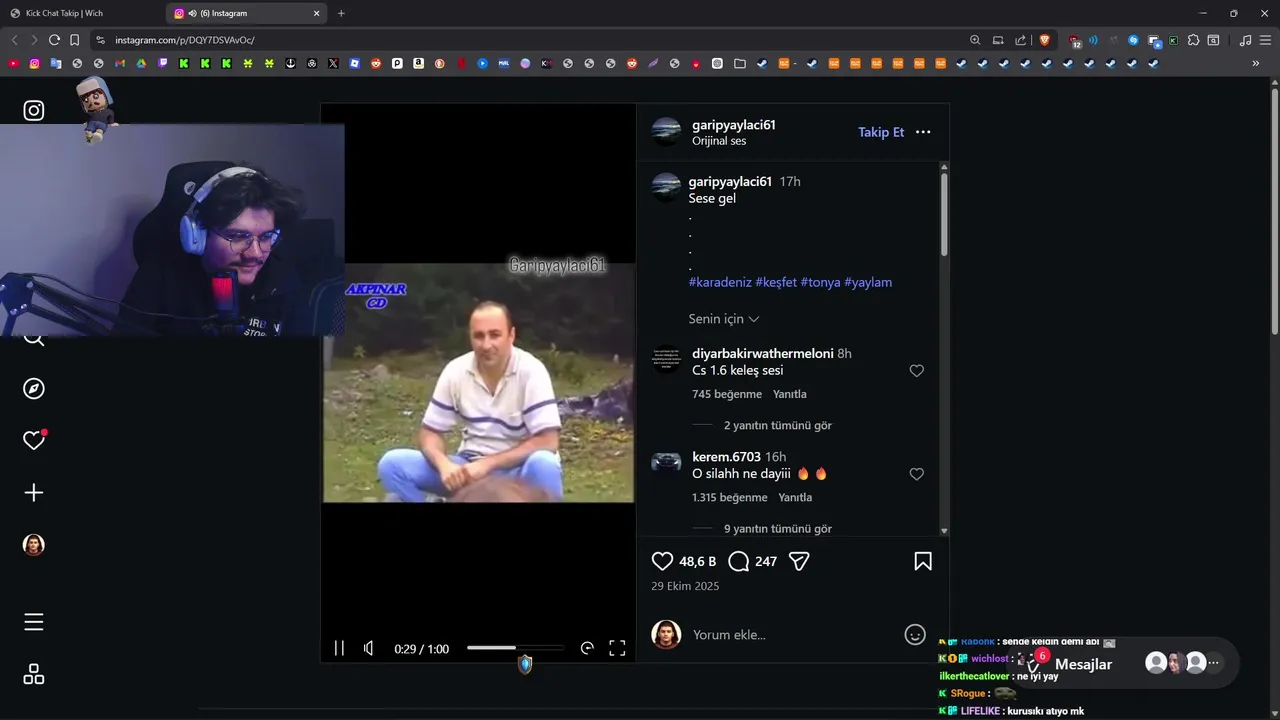Open the sidebar hamburger menu
This screenshot has height=720, width=1280.
tap(34, 622)
